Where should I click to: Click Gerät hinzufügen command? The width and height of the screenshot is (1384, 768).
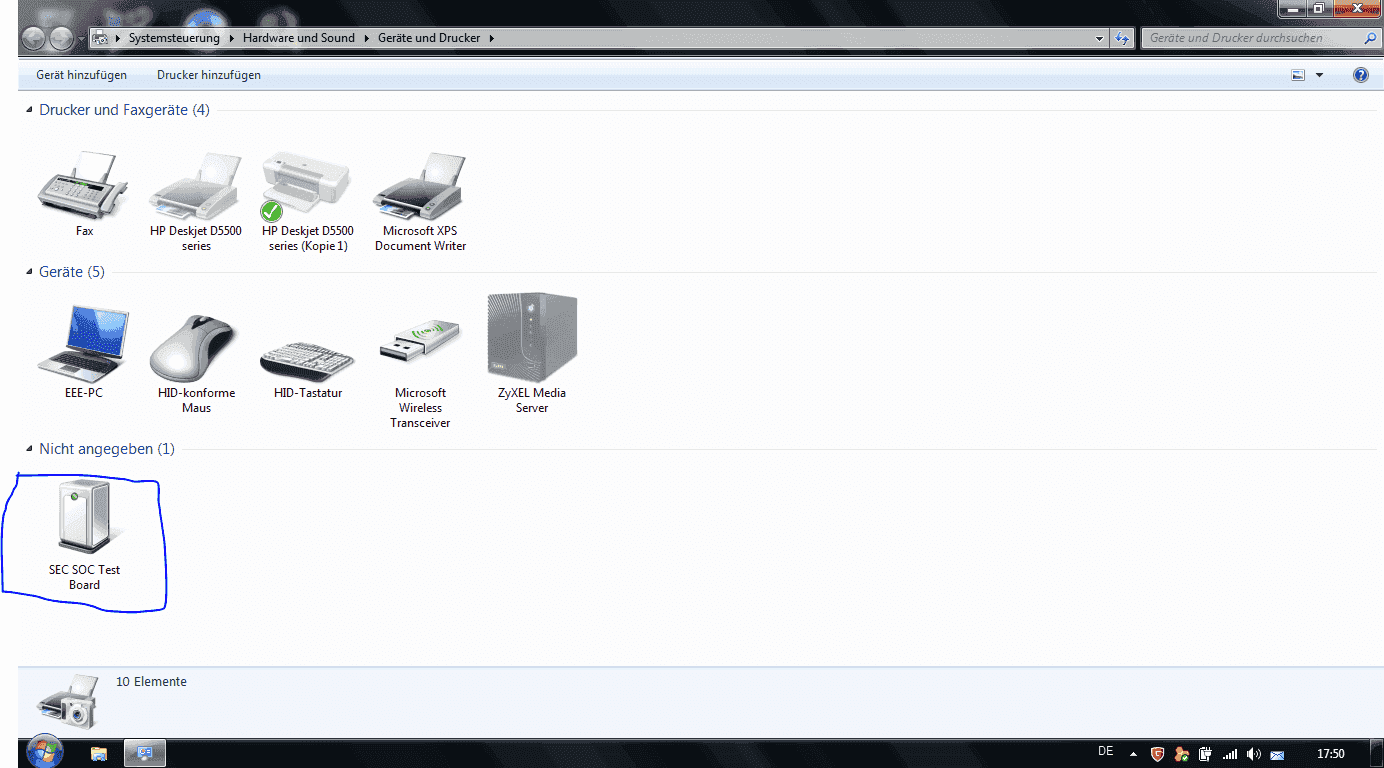coord(81,75)
